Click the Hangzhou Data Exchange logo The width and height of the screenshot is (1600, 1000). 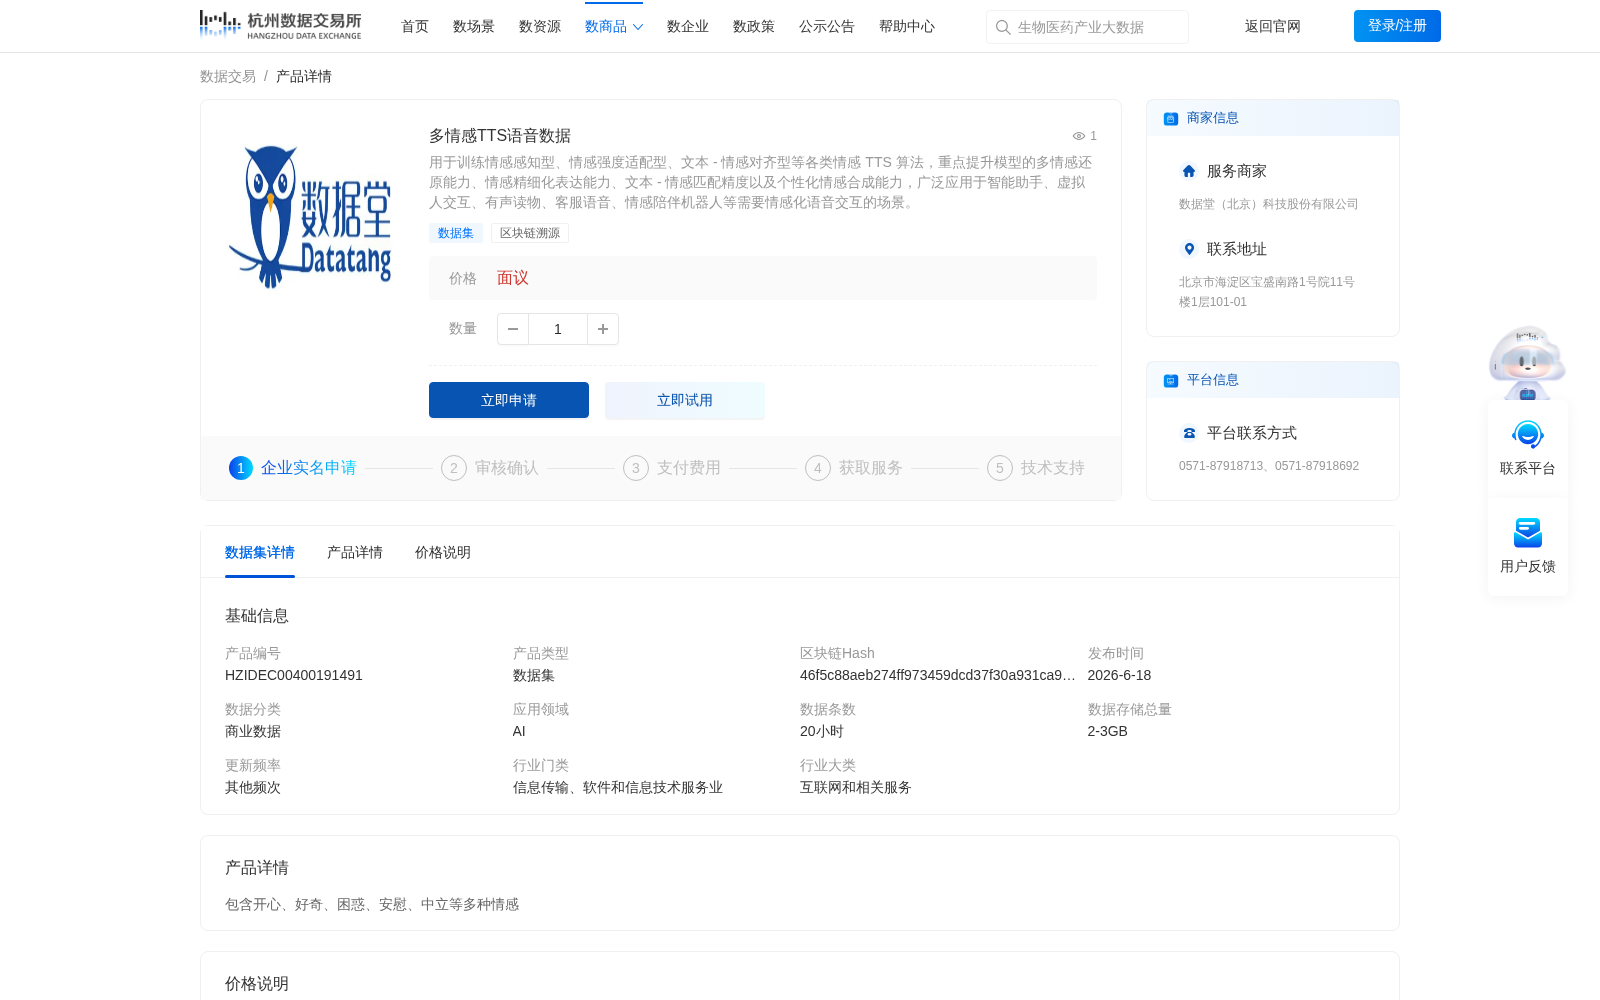click(280, 25)
